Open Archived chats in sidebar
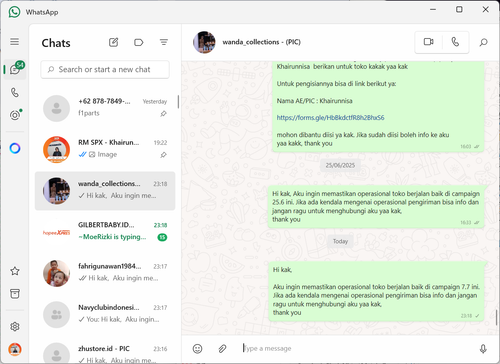Image resolution: width=500 pixels, height=364 pixels. (15, 293)
